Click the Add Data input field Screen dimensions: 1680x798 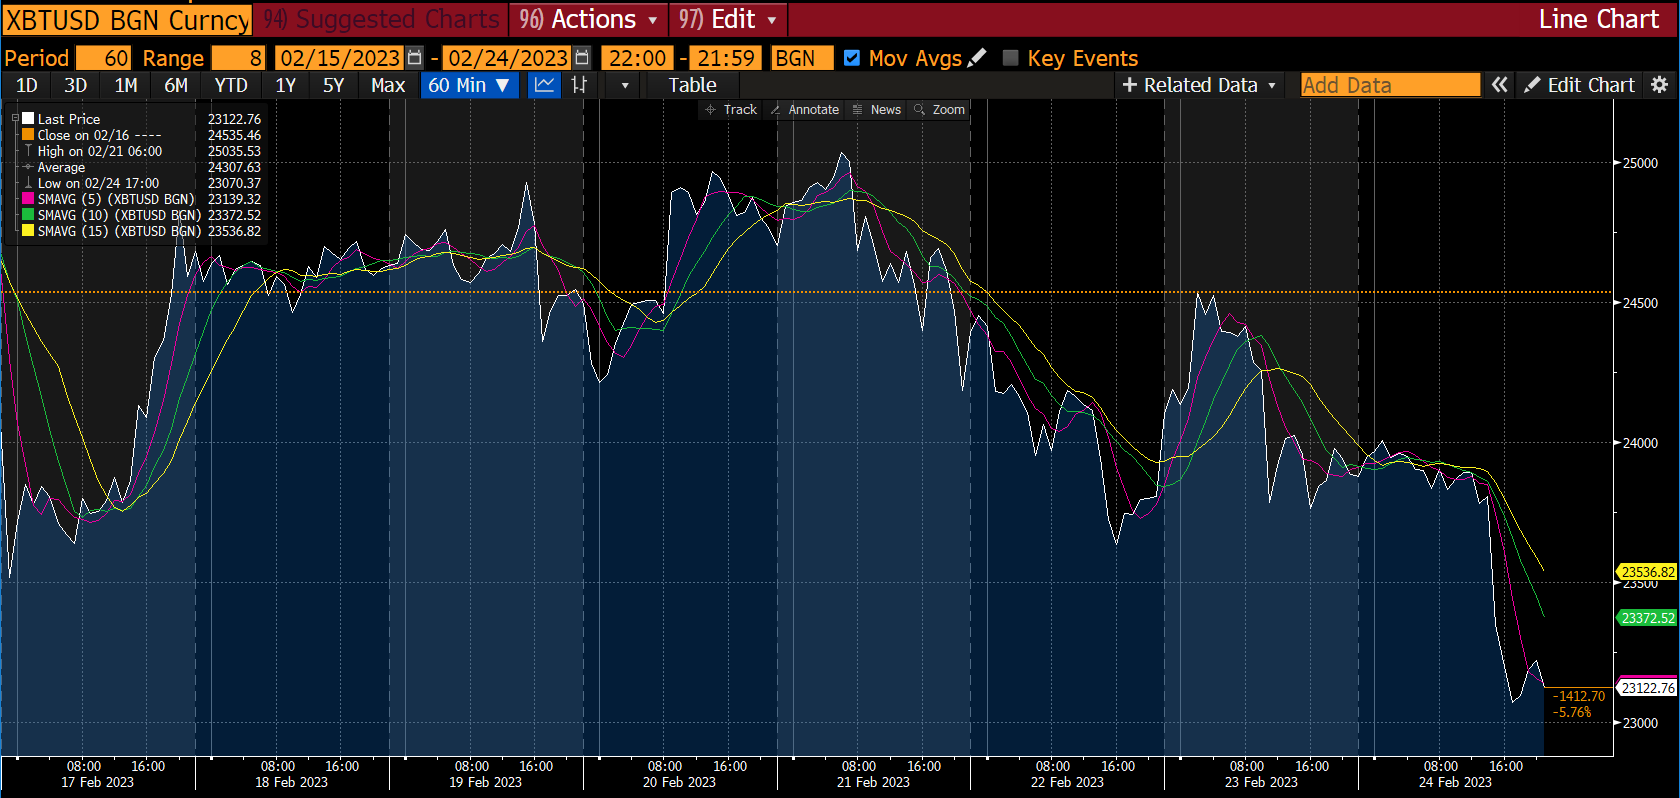pyautogui.click(x=1389, y=85)
